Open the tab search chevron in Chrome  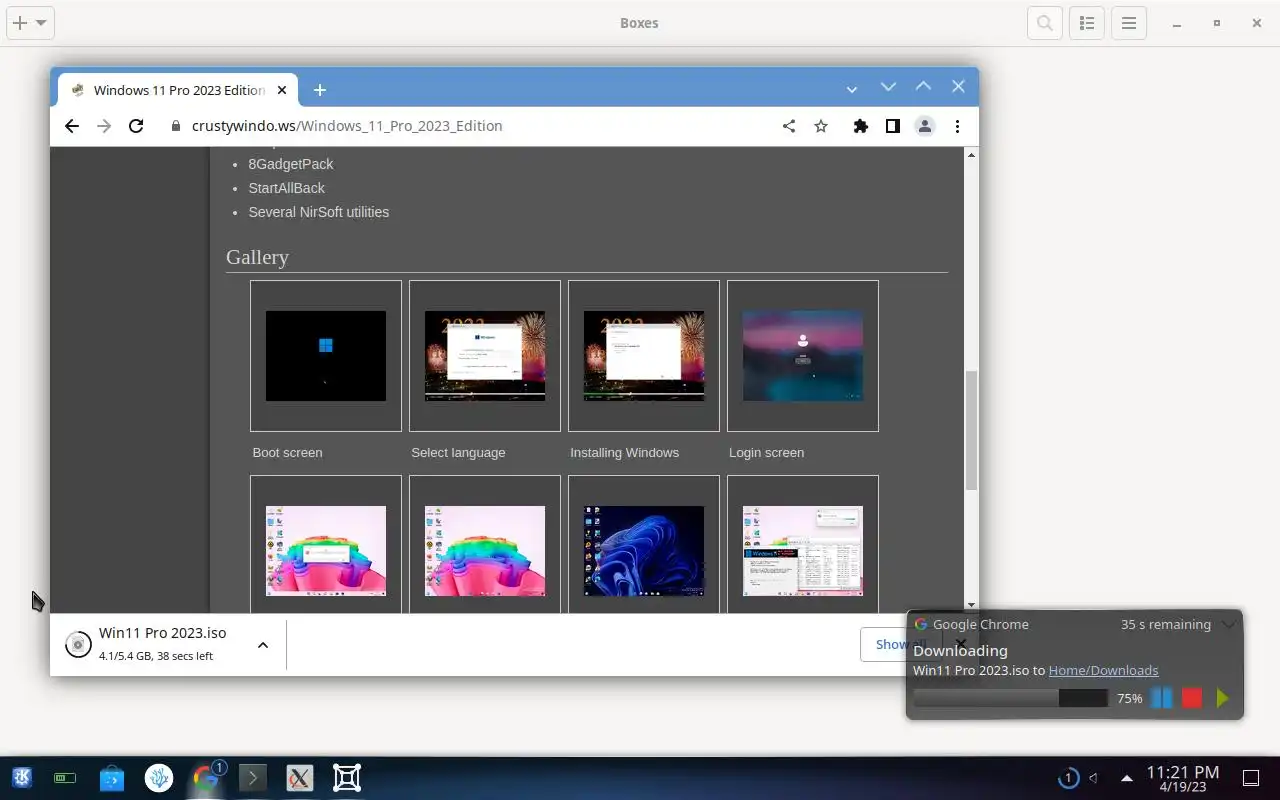(x=852, y=90)
